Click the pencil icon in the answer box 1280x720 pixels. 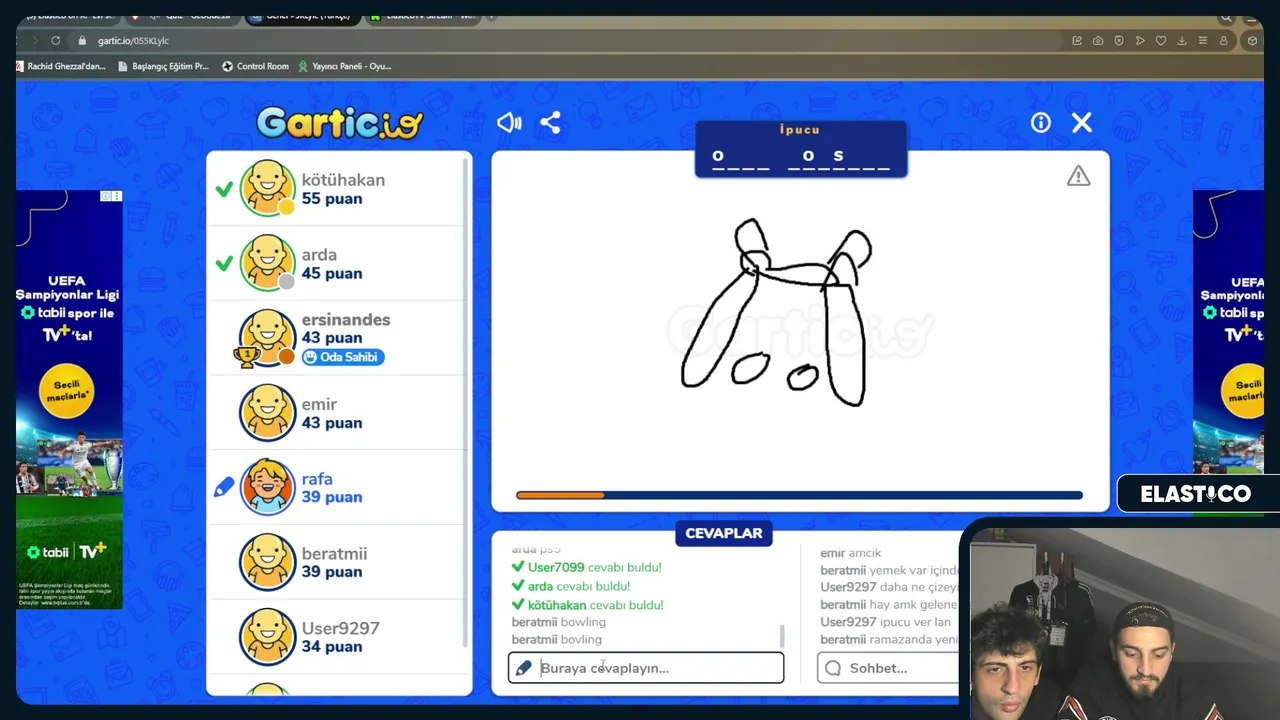click(x=523, y=668)
